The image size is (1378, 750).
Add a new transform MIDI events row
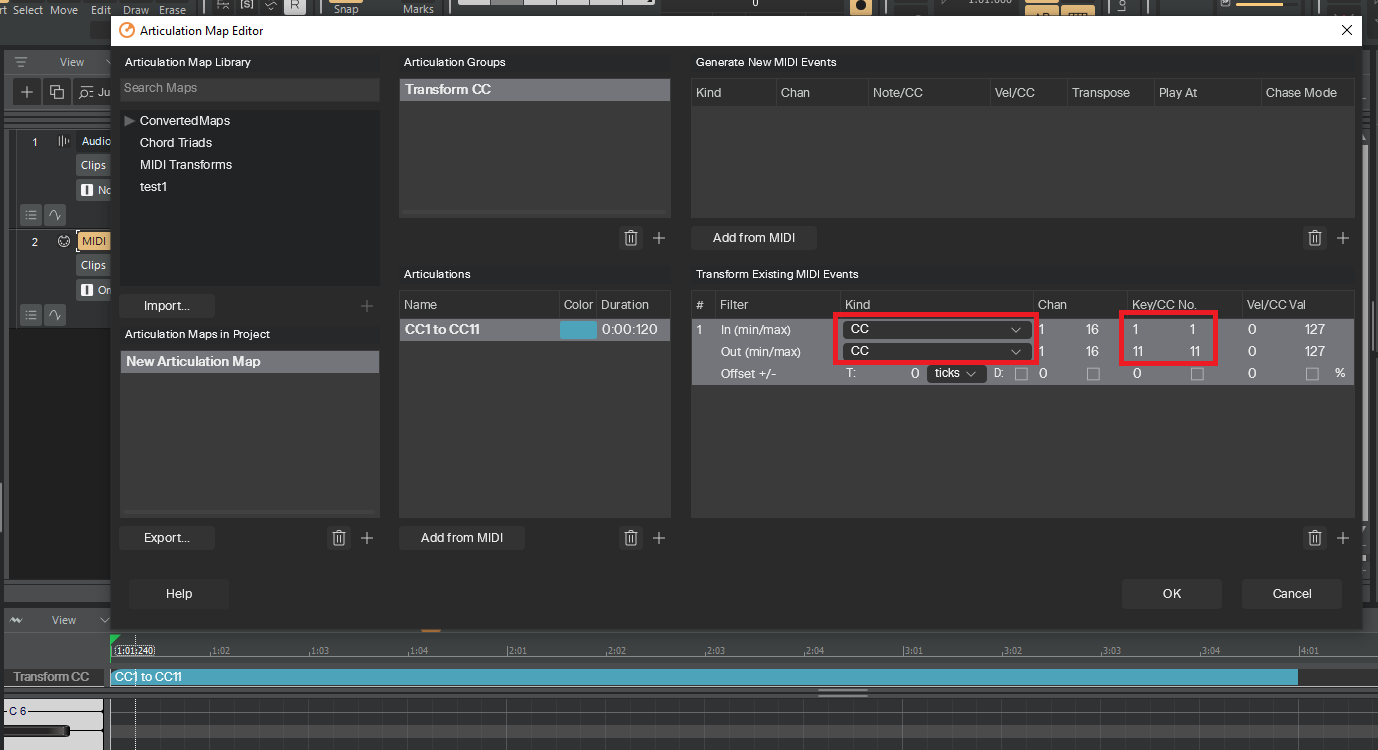pos(1343,538)
